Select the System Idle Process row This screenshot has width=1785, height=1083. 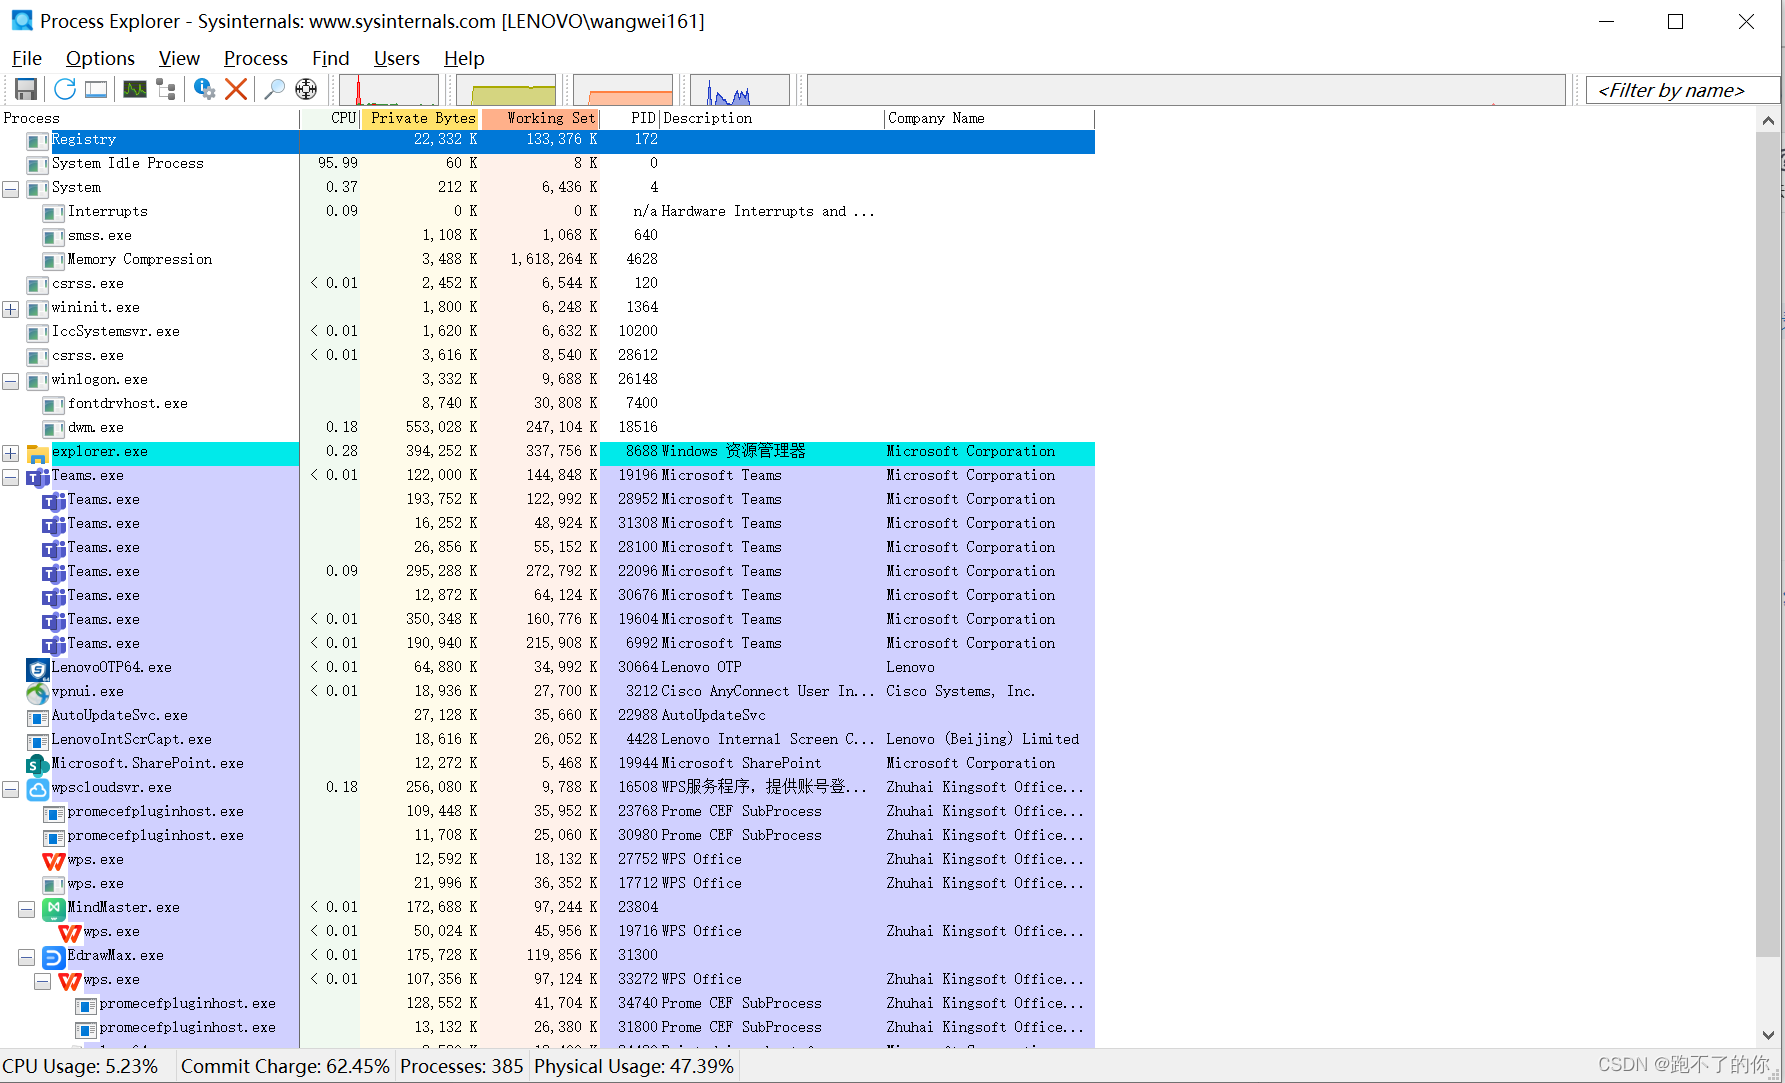(547, 164)
